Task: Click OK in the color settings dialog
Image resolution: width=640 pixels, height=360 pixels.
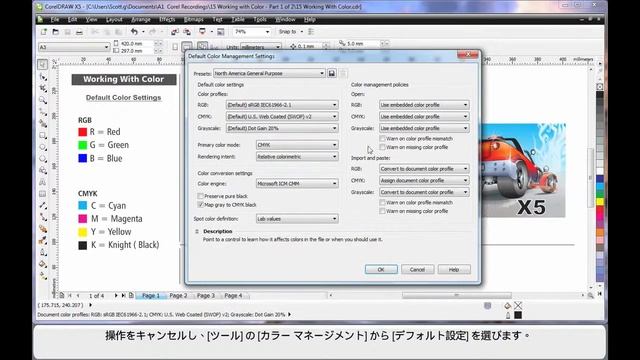Action: (381, 269)
